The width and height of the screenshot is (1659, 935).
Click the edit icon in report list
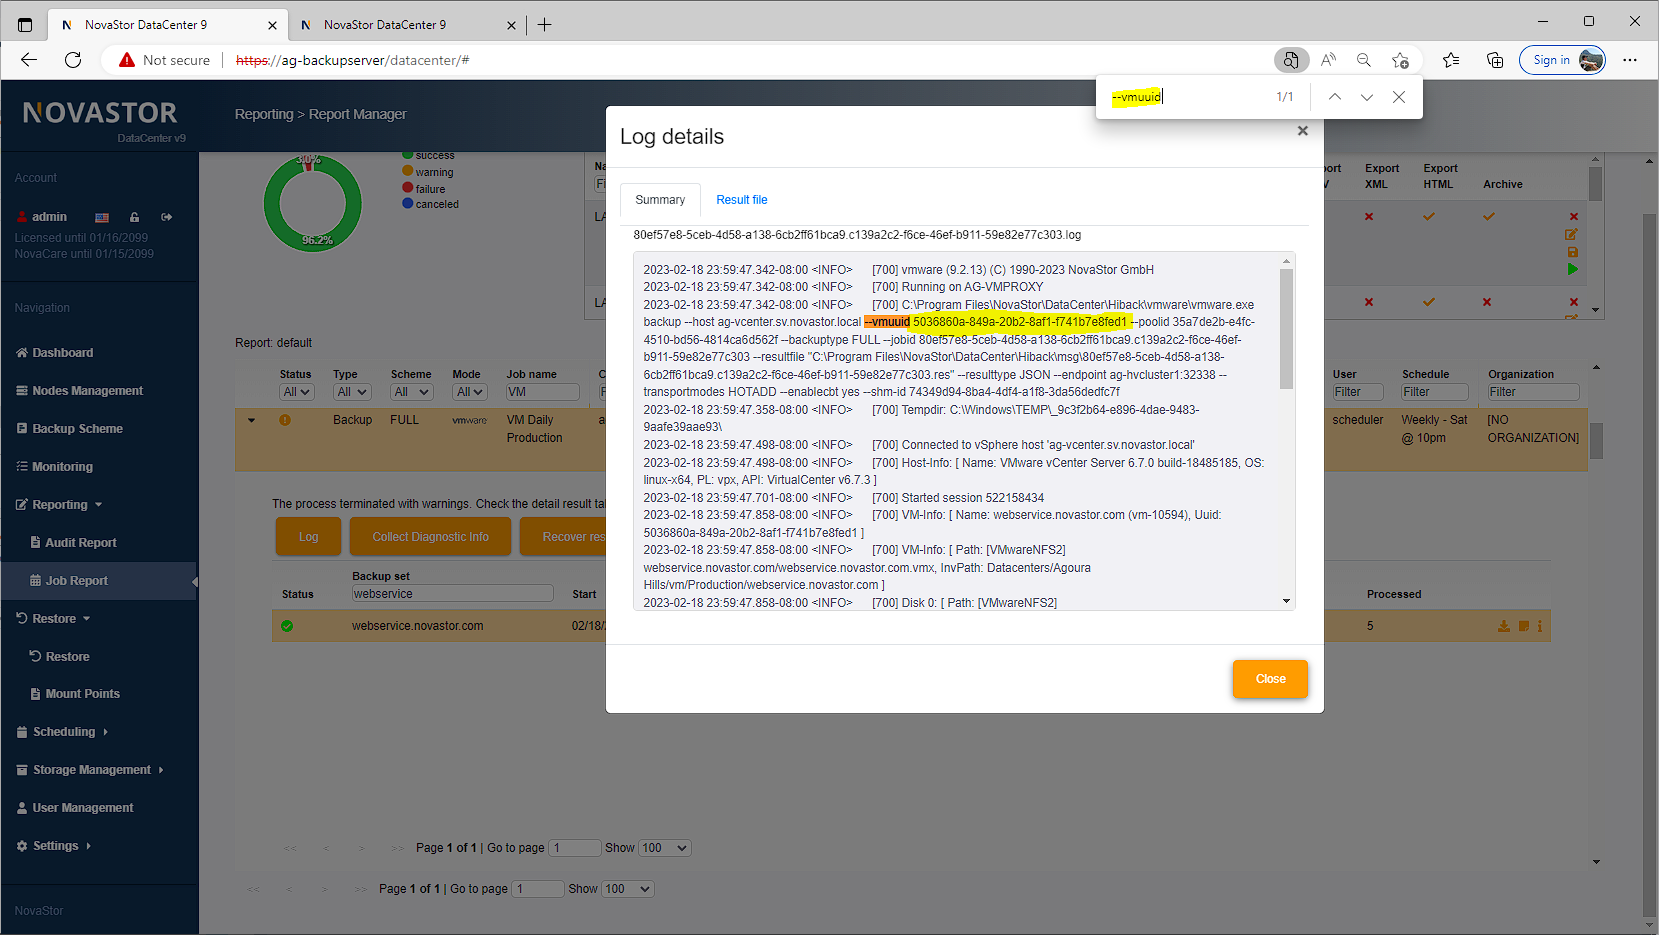(1571, 234)
